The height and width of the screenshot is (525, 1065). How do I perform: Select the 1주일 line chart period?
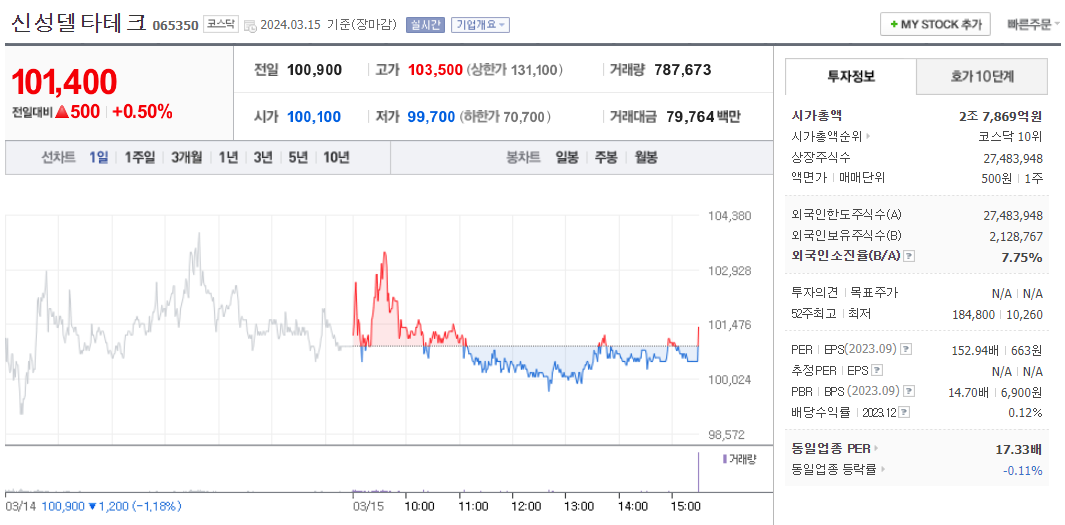[140, 158]
